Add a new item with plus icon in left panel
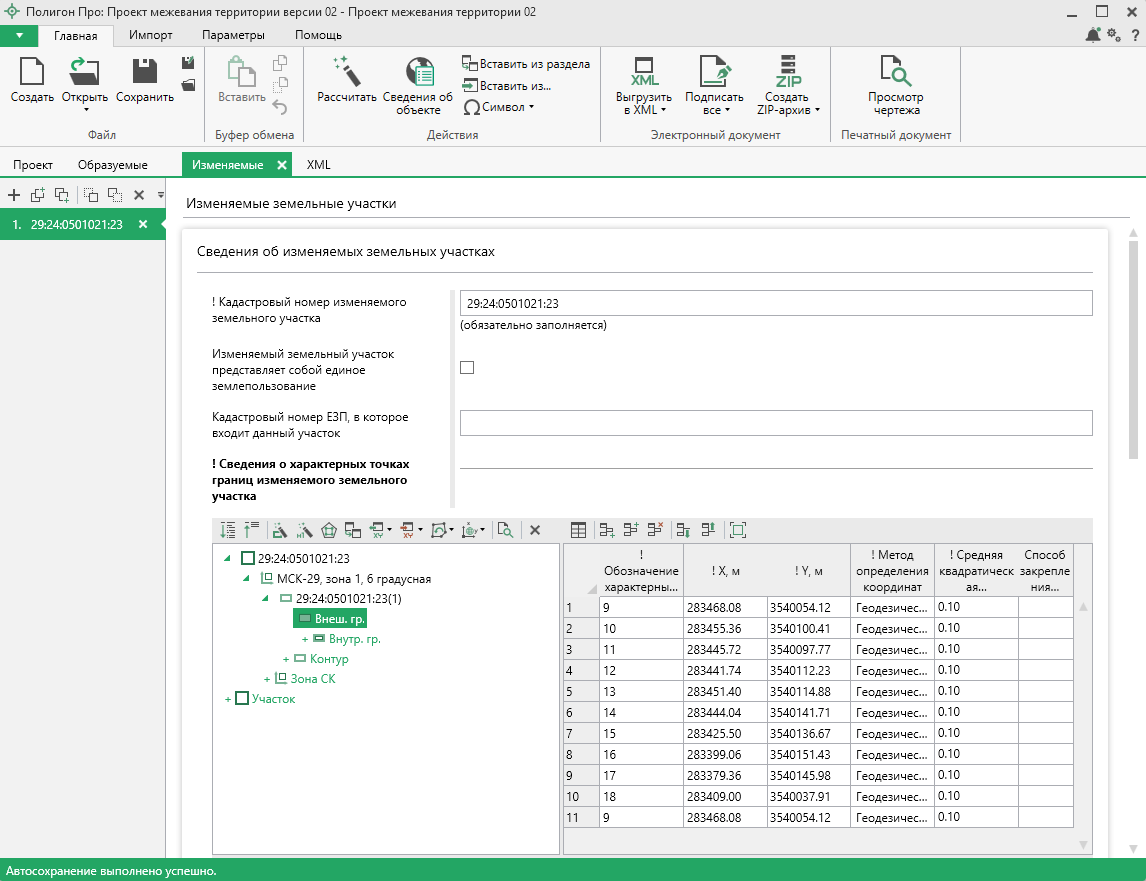This screenshot has width=1146, height=881. [x=14, y=195]
